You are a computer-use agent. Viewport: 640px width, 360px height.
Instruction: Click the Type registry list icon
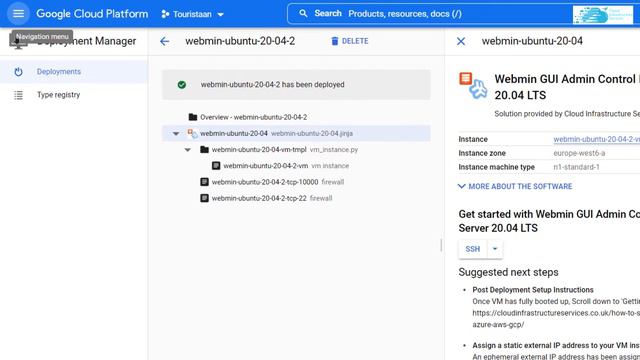point(18,95)
